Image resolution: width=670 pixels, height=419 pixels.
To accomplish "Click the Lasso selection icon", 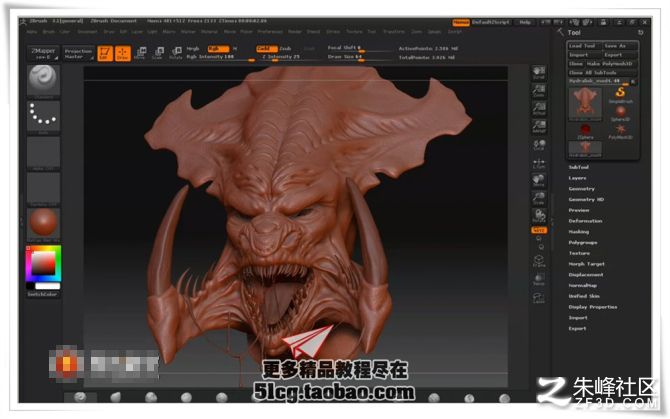I will click(x=539, y=297).
